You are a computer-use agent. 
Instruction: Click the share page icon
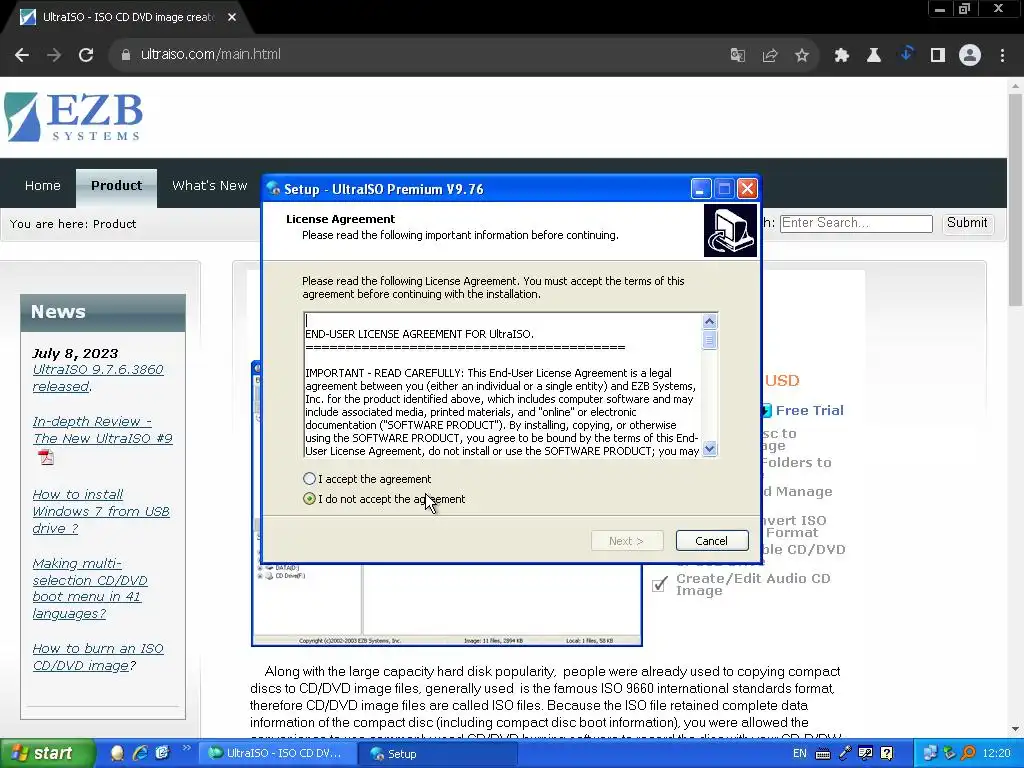[x=770, y=56]
